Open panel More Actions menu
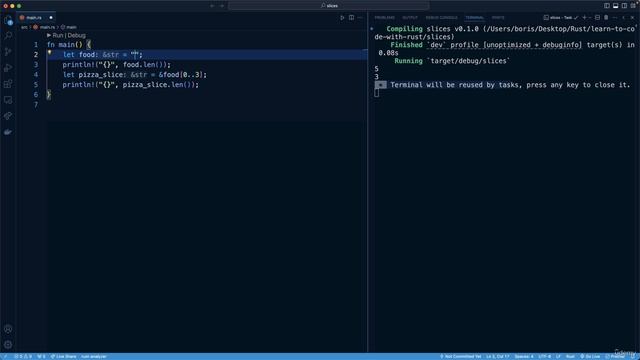This screenshot has height=360, width=640. (615, 18)
